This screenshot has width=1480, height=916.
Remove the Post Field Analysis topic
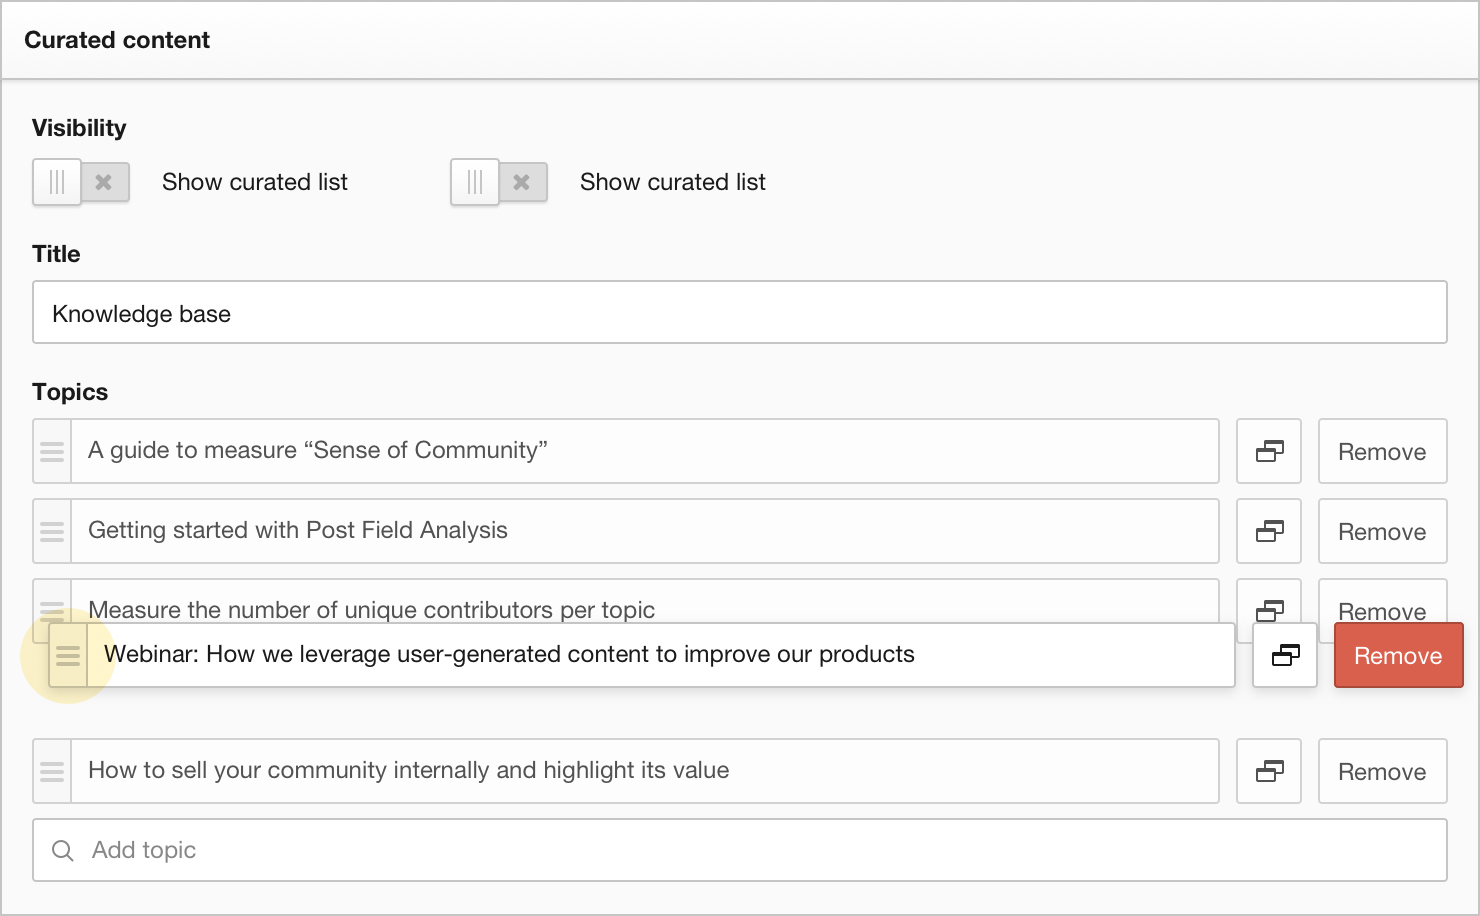(x=1383, y=531)
